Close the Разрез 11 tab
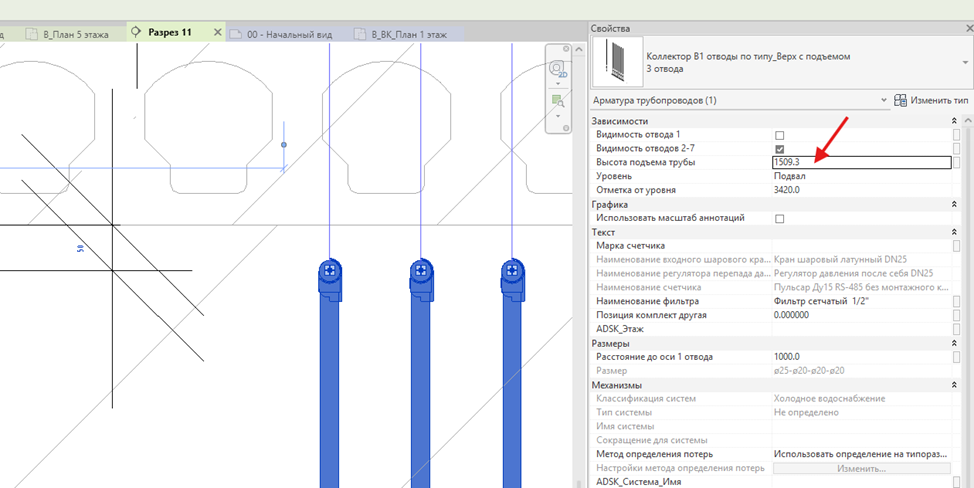This screenshot has width=974, height=488. (x=217, y=32)
